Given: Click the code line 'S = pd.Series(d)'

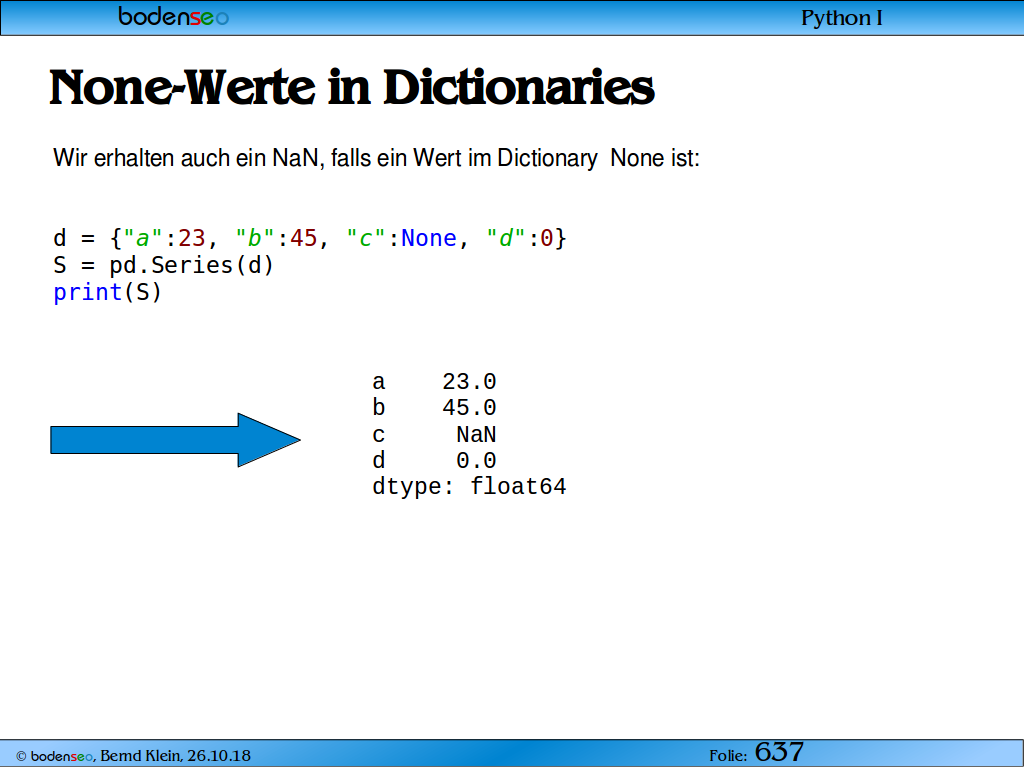Looking at the screenshot, I should 163,265.
